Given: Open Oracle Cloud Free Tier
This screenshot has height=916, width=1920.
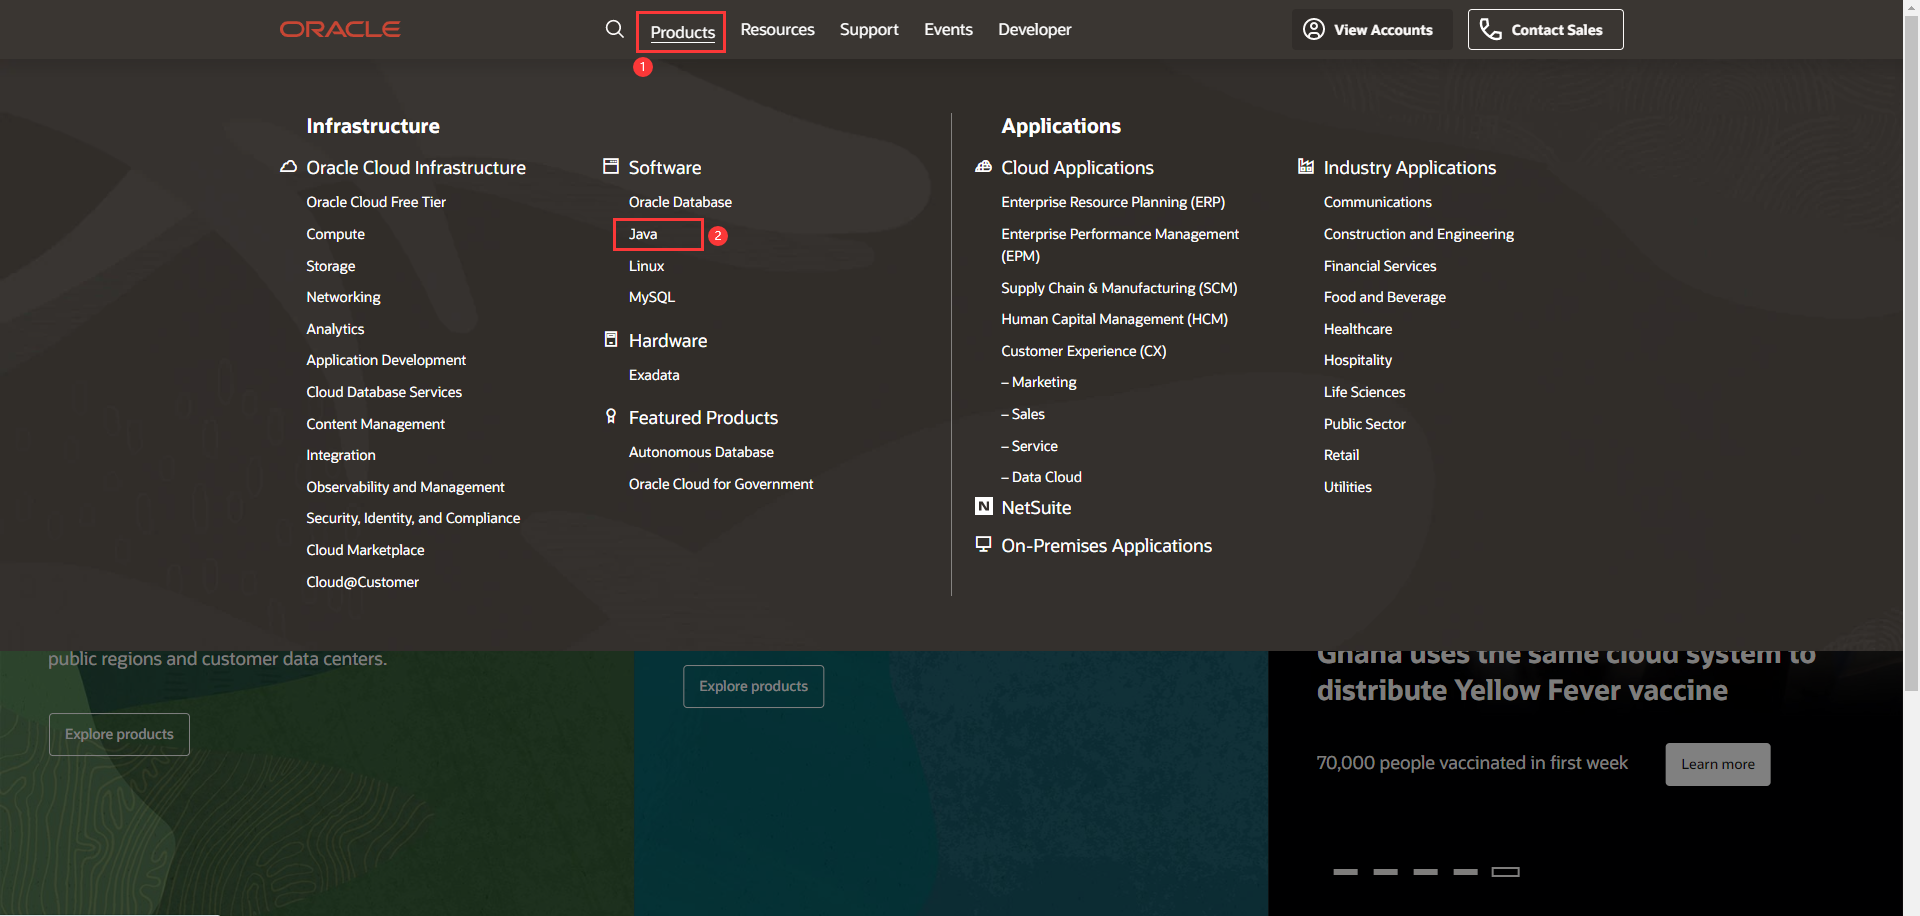Looking at the screenshot, I should 376,202.
